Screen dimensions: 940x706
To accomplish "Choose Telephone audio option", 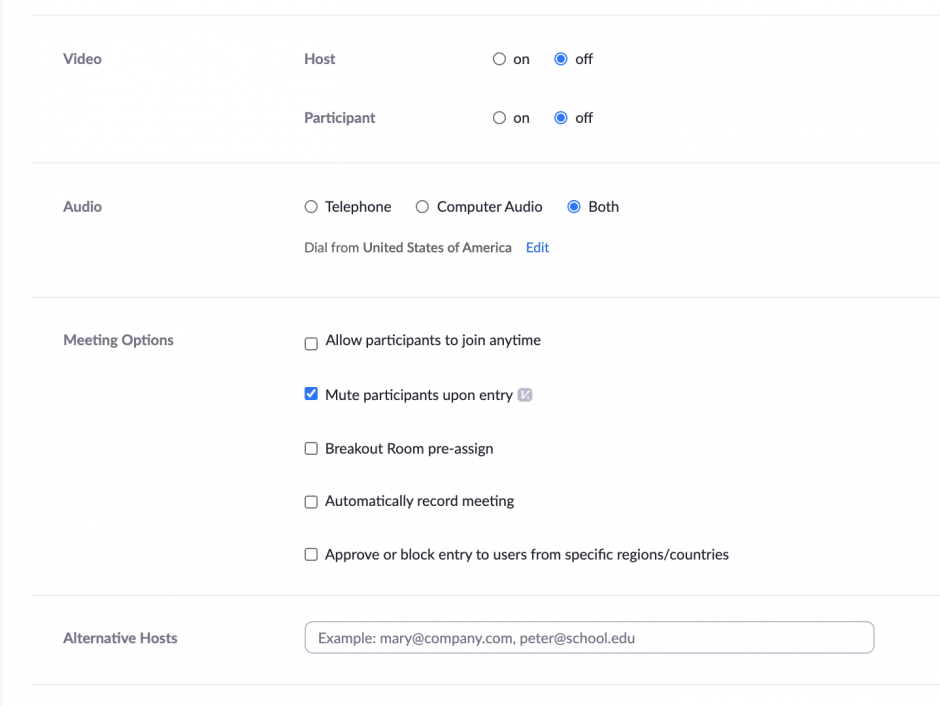I will [311, 207].
